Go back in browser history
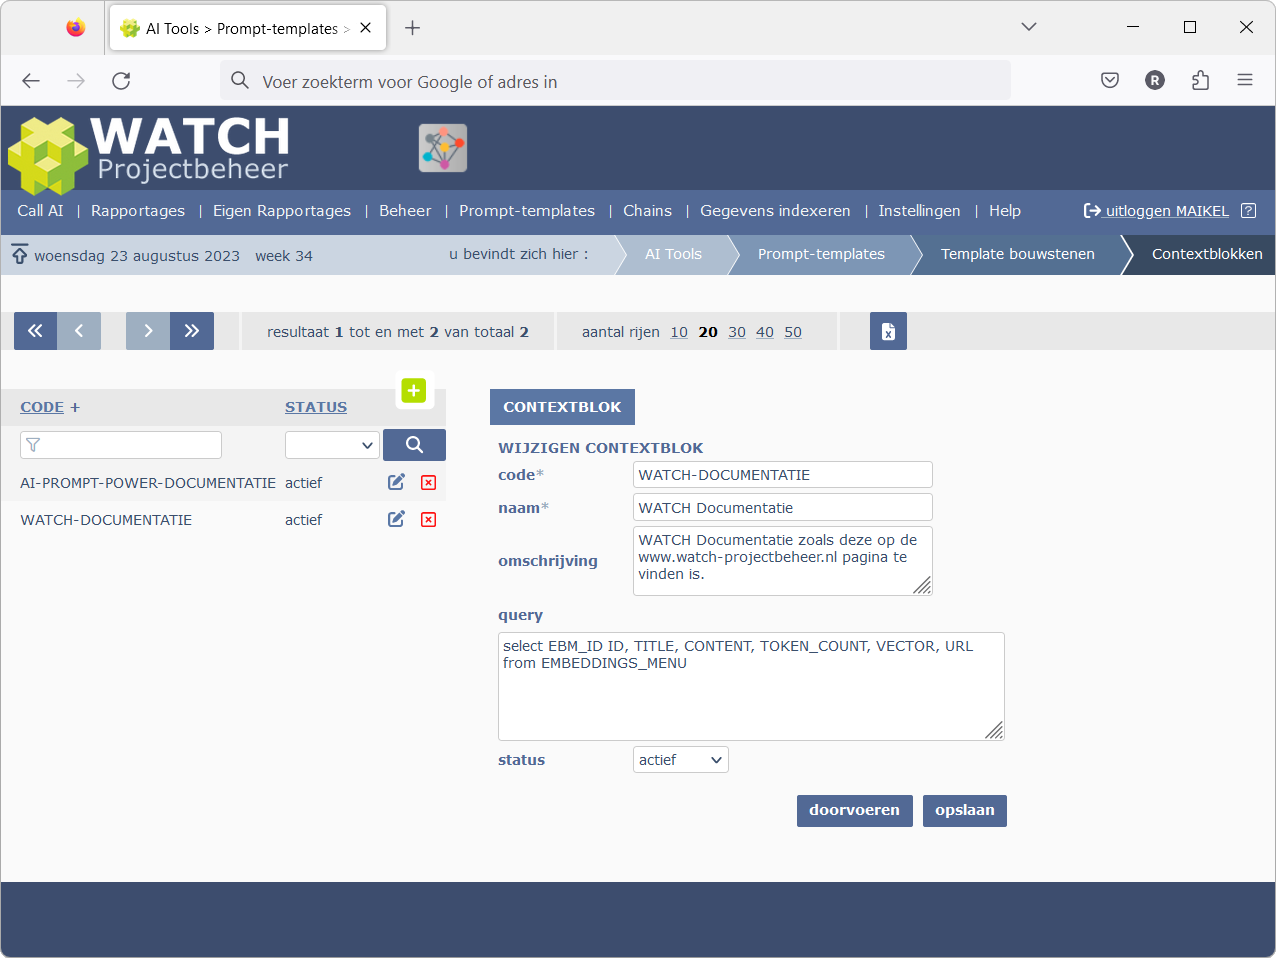Screen dimensions: 1276x958 31,81
